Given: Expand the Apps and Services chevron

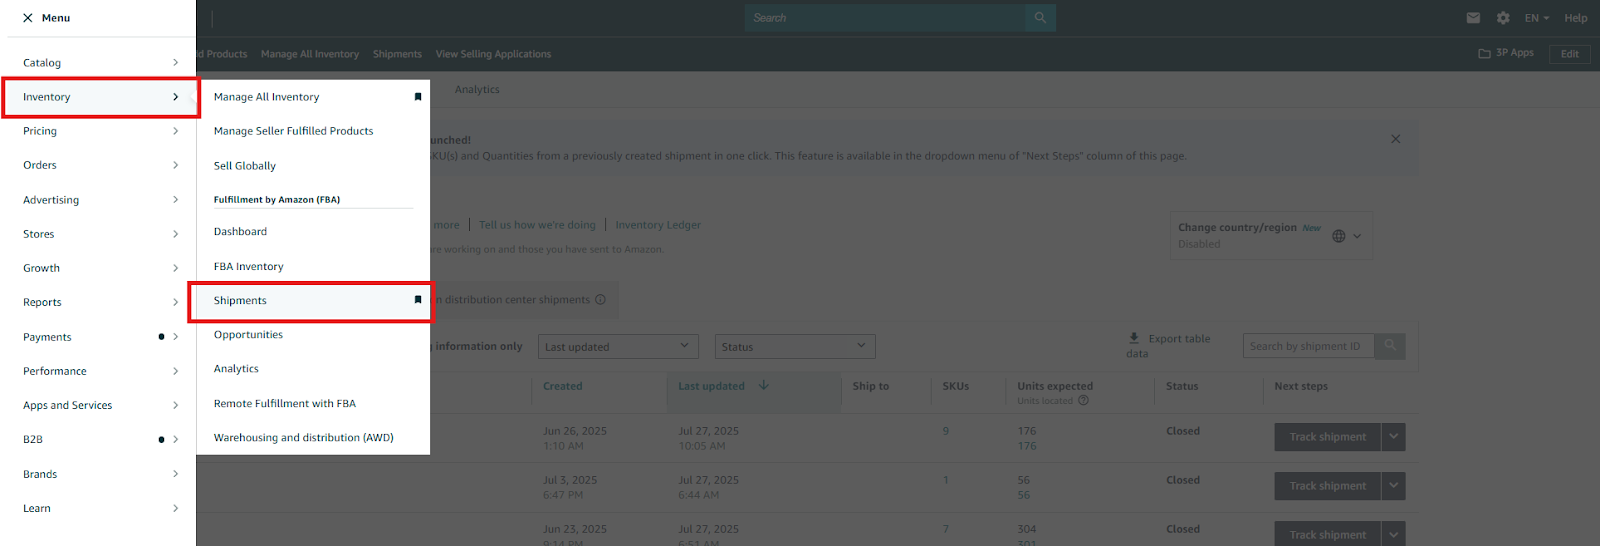Looking at the screenshot, I should click(x=175, y=405).
